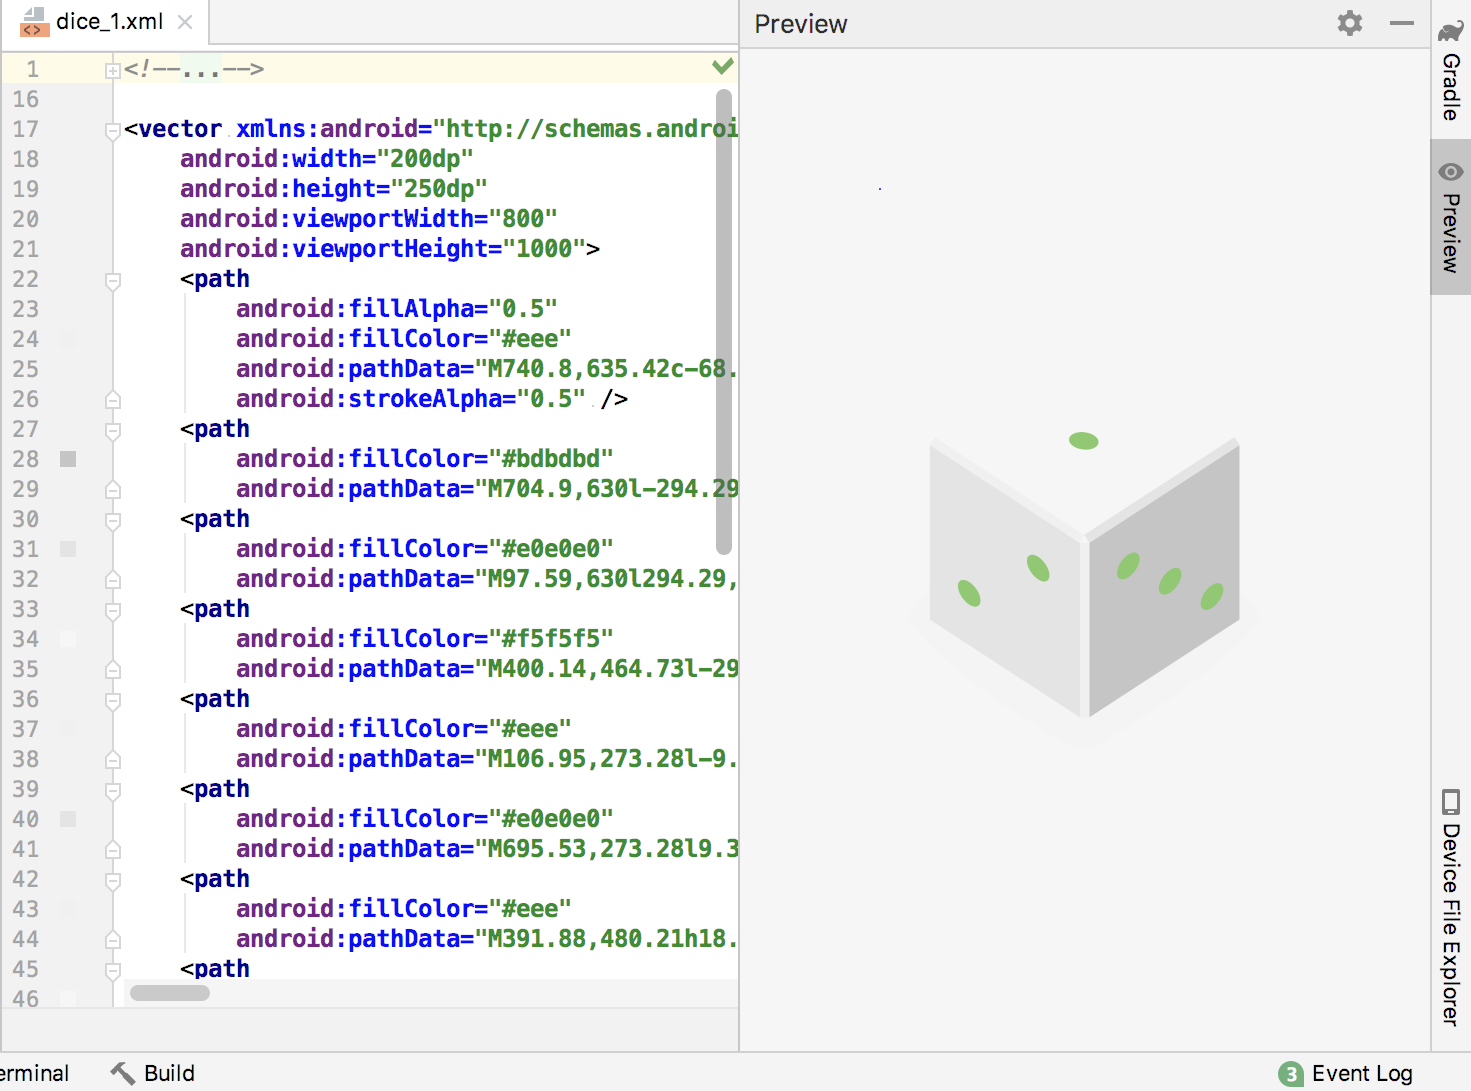This screenshot has height=1091, width=1471.
Task: Click the Build hammer icon
Action: point(123,1073)
